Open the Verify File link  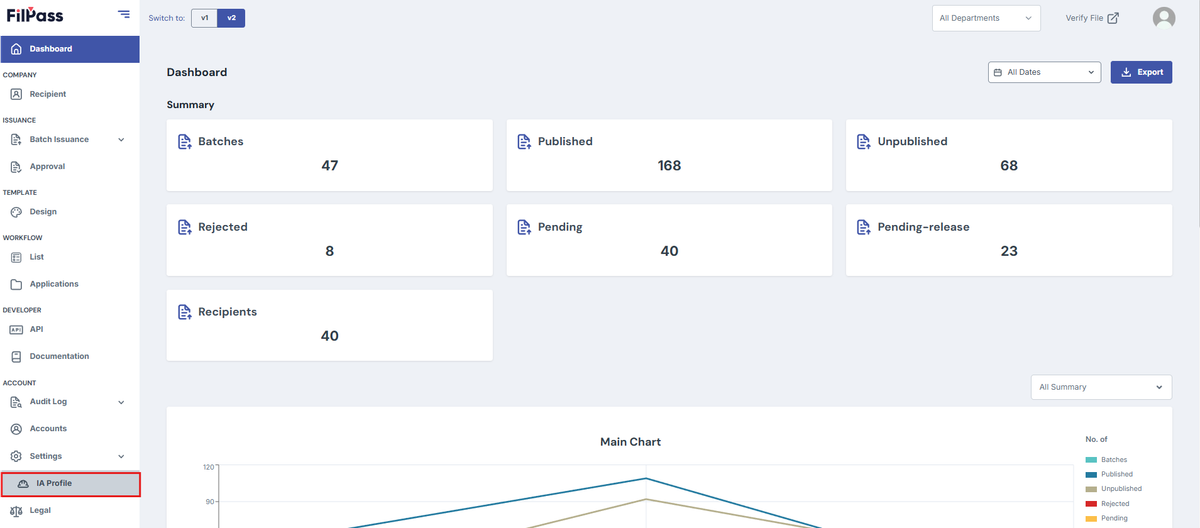tap(1092, 18)
